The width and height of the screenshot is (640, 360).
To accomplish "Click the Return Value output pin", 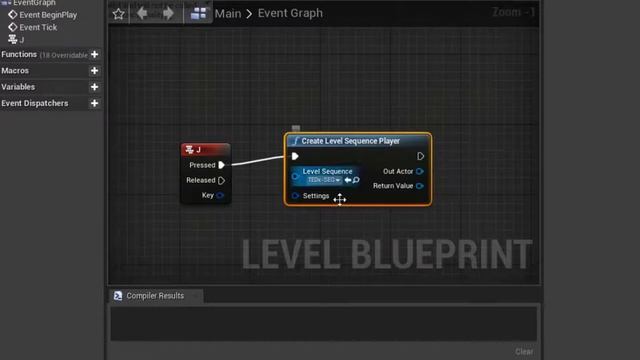I will pyautogui.click(x=420, y=186).
